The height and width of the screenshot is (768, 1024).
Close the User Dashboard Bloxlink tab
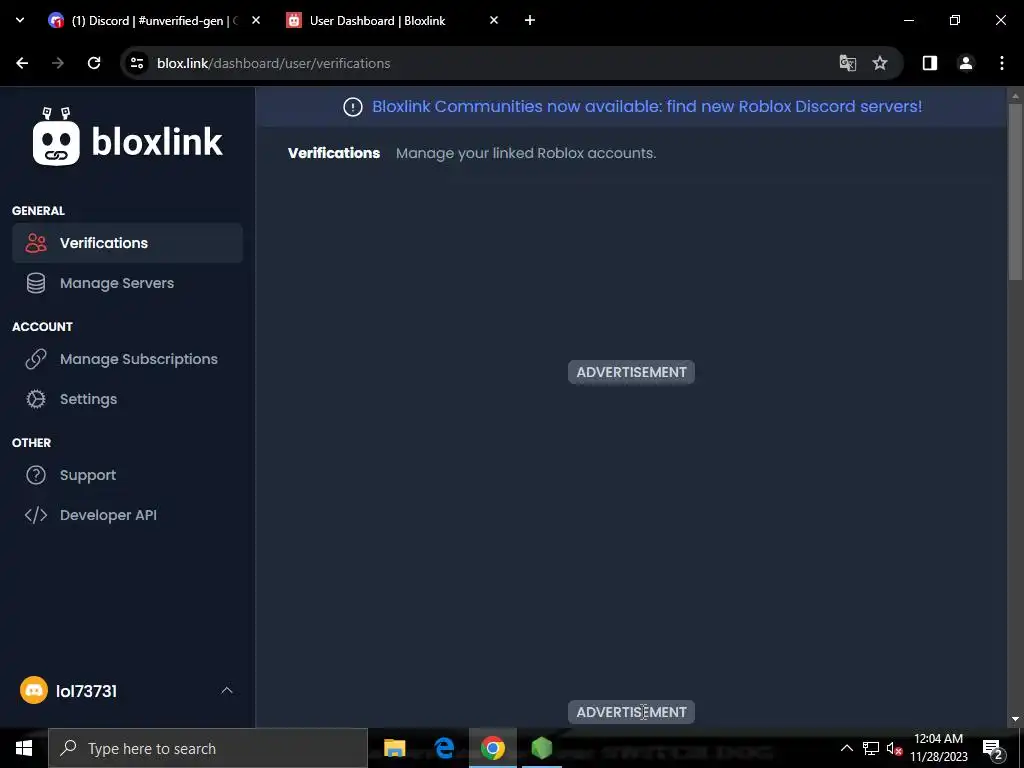click(494, 20)
